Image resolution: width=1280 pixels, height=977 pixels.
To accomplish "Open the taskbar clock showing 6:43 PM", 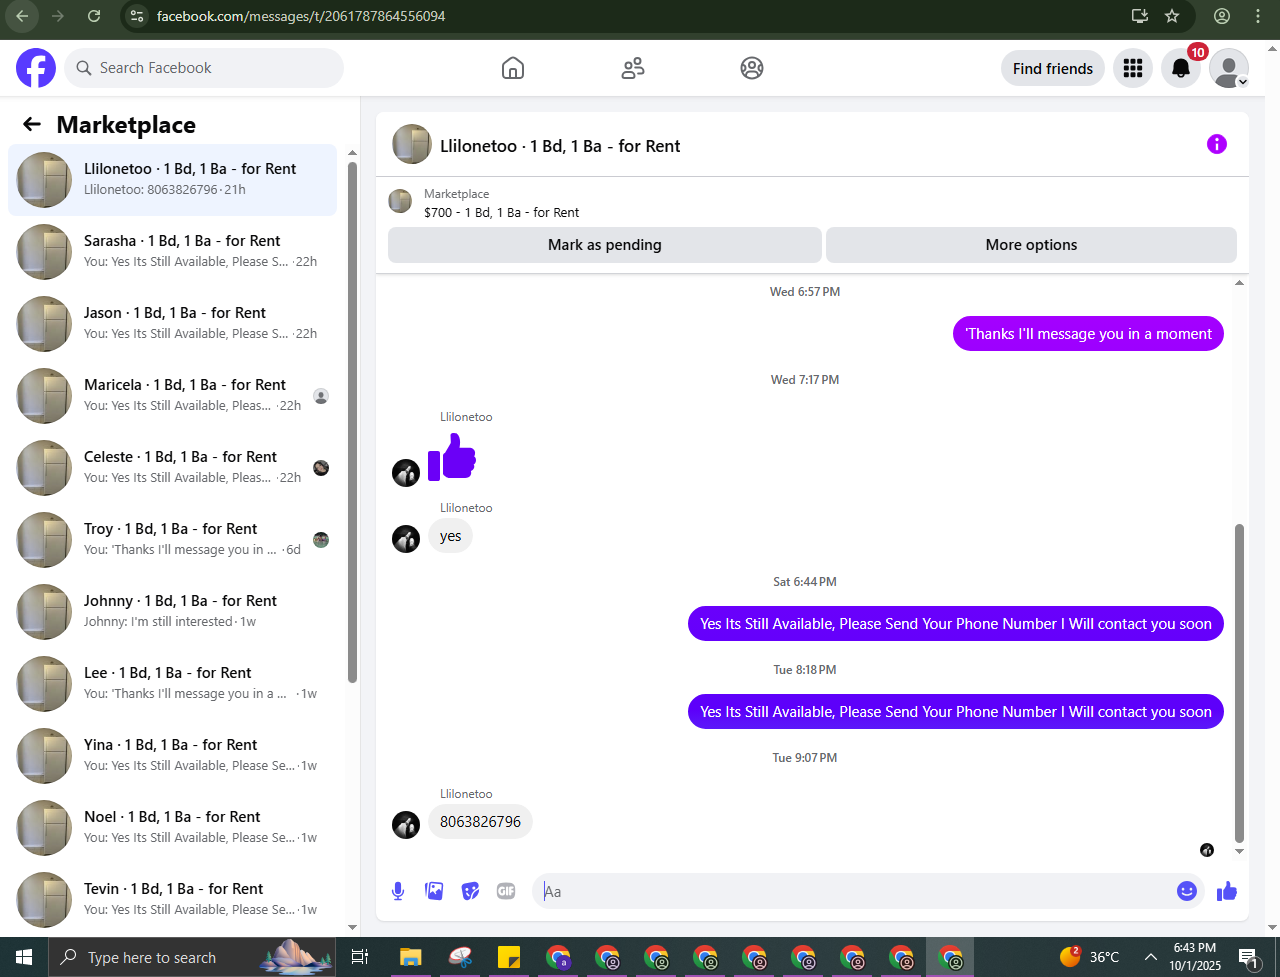I will (1194, 957).
